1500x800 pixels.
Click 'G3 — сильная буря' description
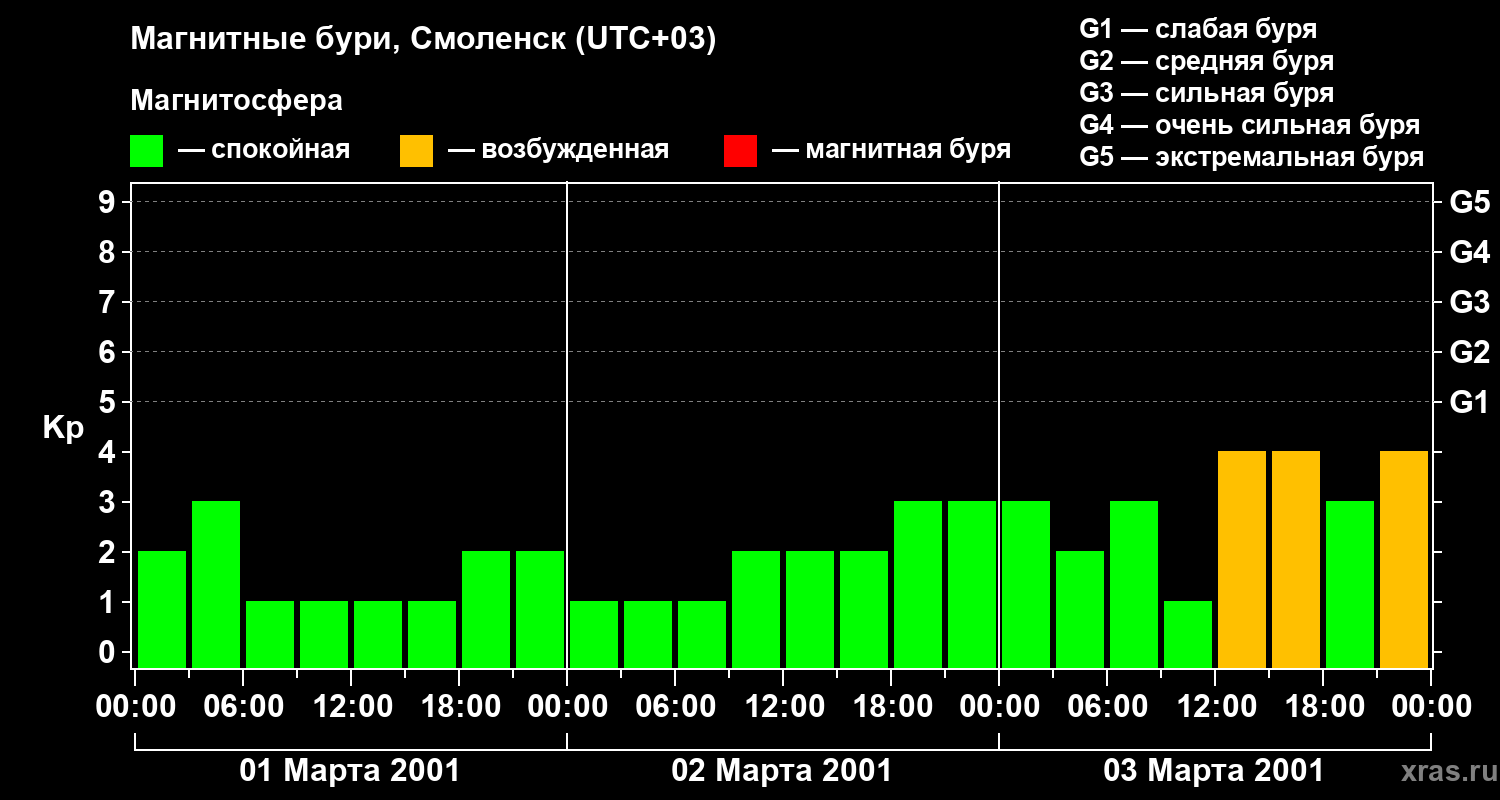tap(1207, 93)
